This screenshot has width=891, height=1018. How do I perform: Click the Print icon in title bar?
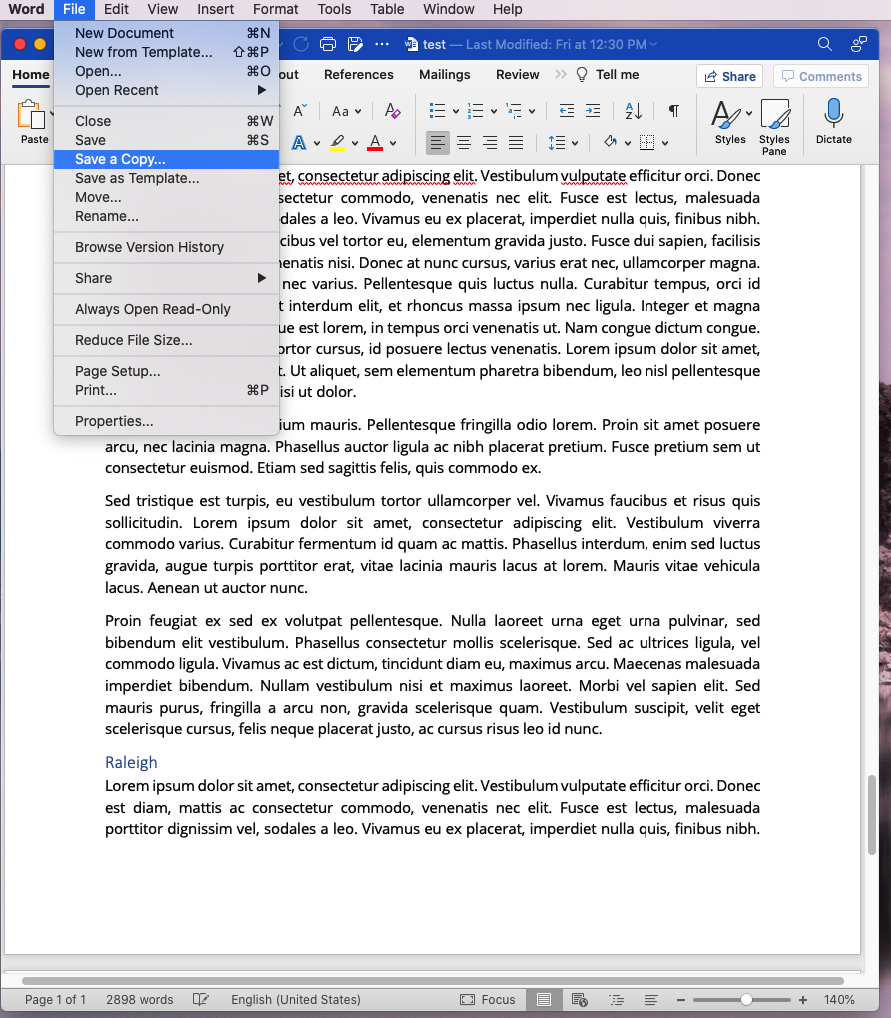pyautogui.click(x=328, y=44)
